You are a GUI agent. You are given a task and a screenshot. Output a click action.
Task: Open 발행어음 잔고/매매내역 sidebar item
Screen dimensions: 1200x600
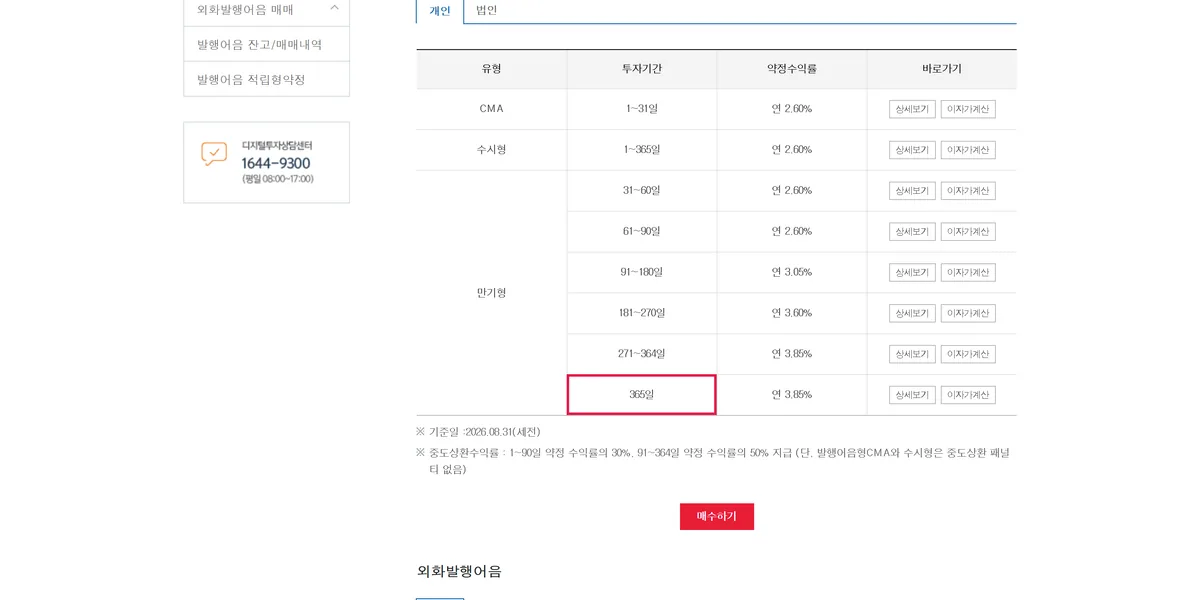(266, 44)
